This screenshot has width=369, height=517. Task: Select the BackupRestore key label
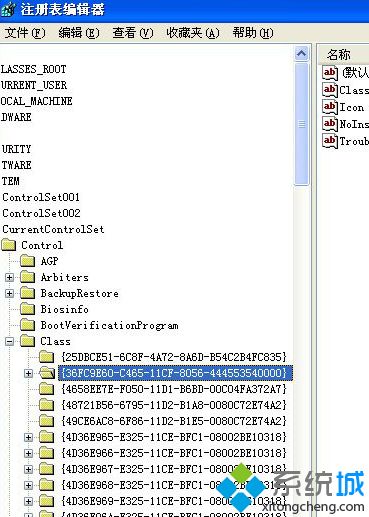click(79, 293)
